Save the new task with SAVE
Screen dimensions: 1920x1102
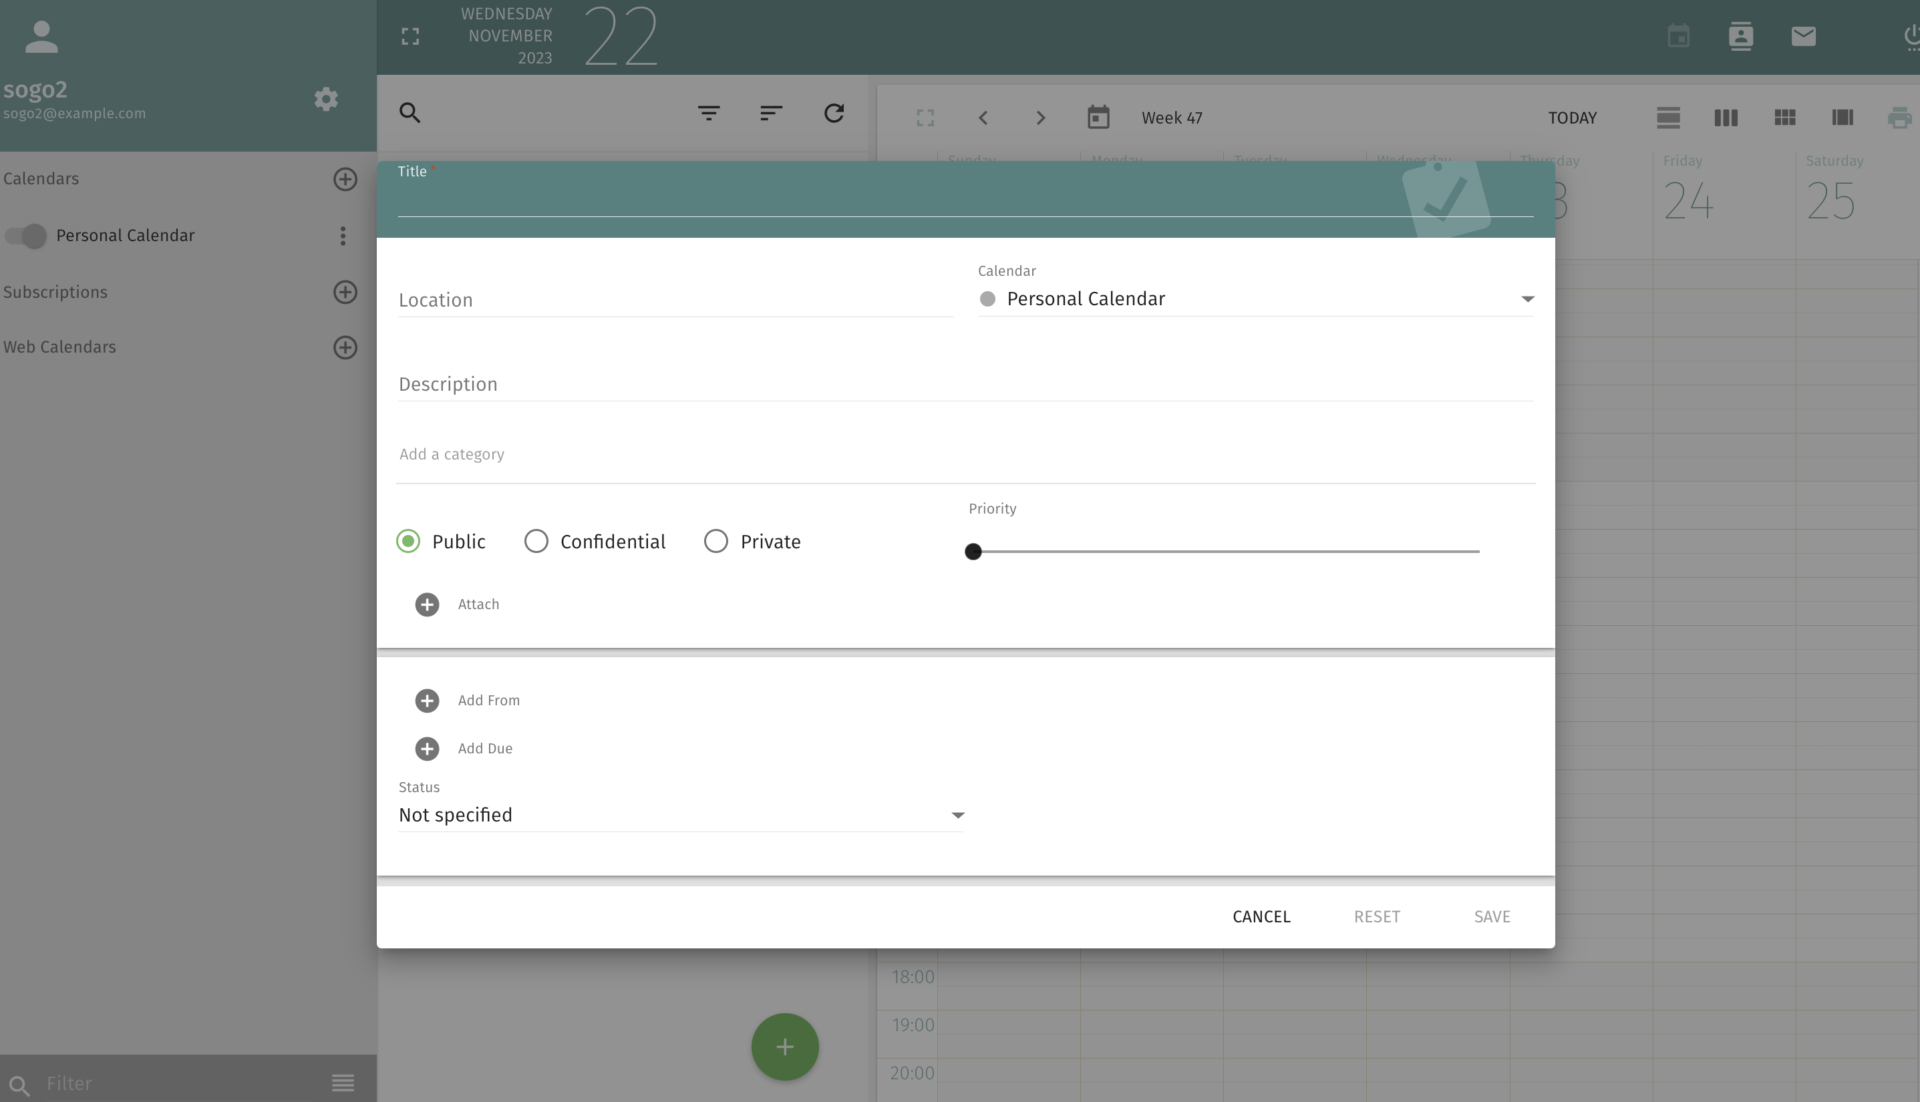pyautogui.click(x=1492, y=916)
